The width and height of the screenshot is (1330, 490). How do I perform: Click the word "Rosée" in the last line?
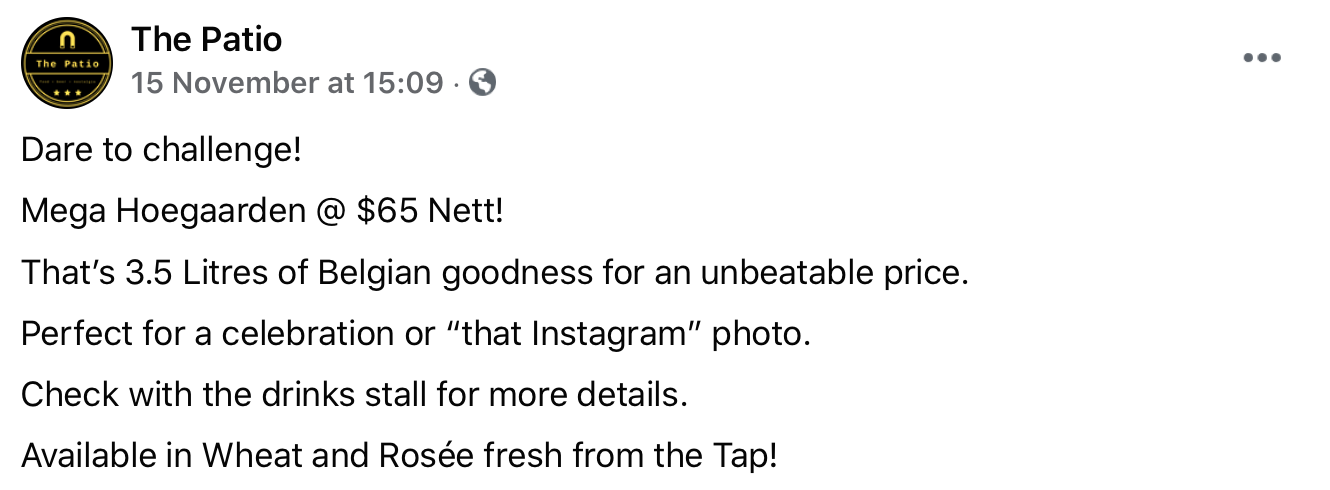pos(423,456)
